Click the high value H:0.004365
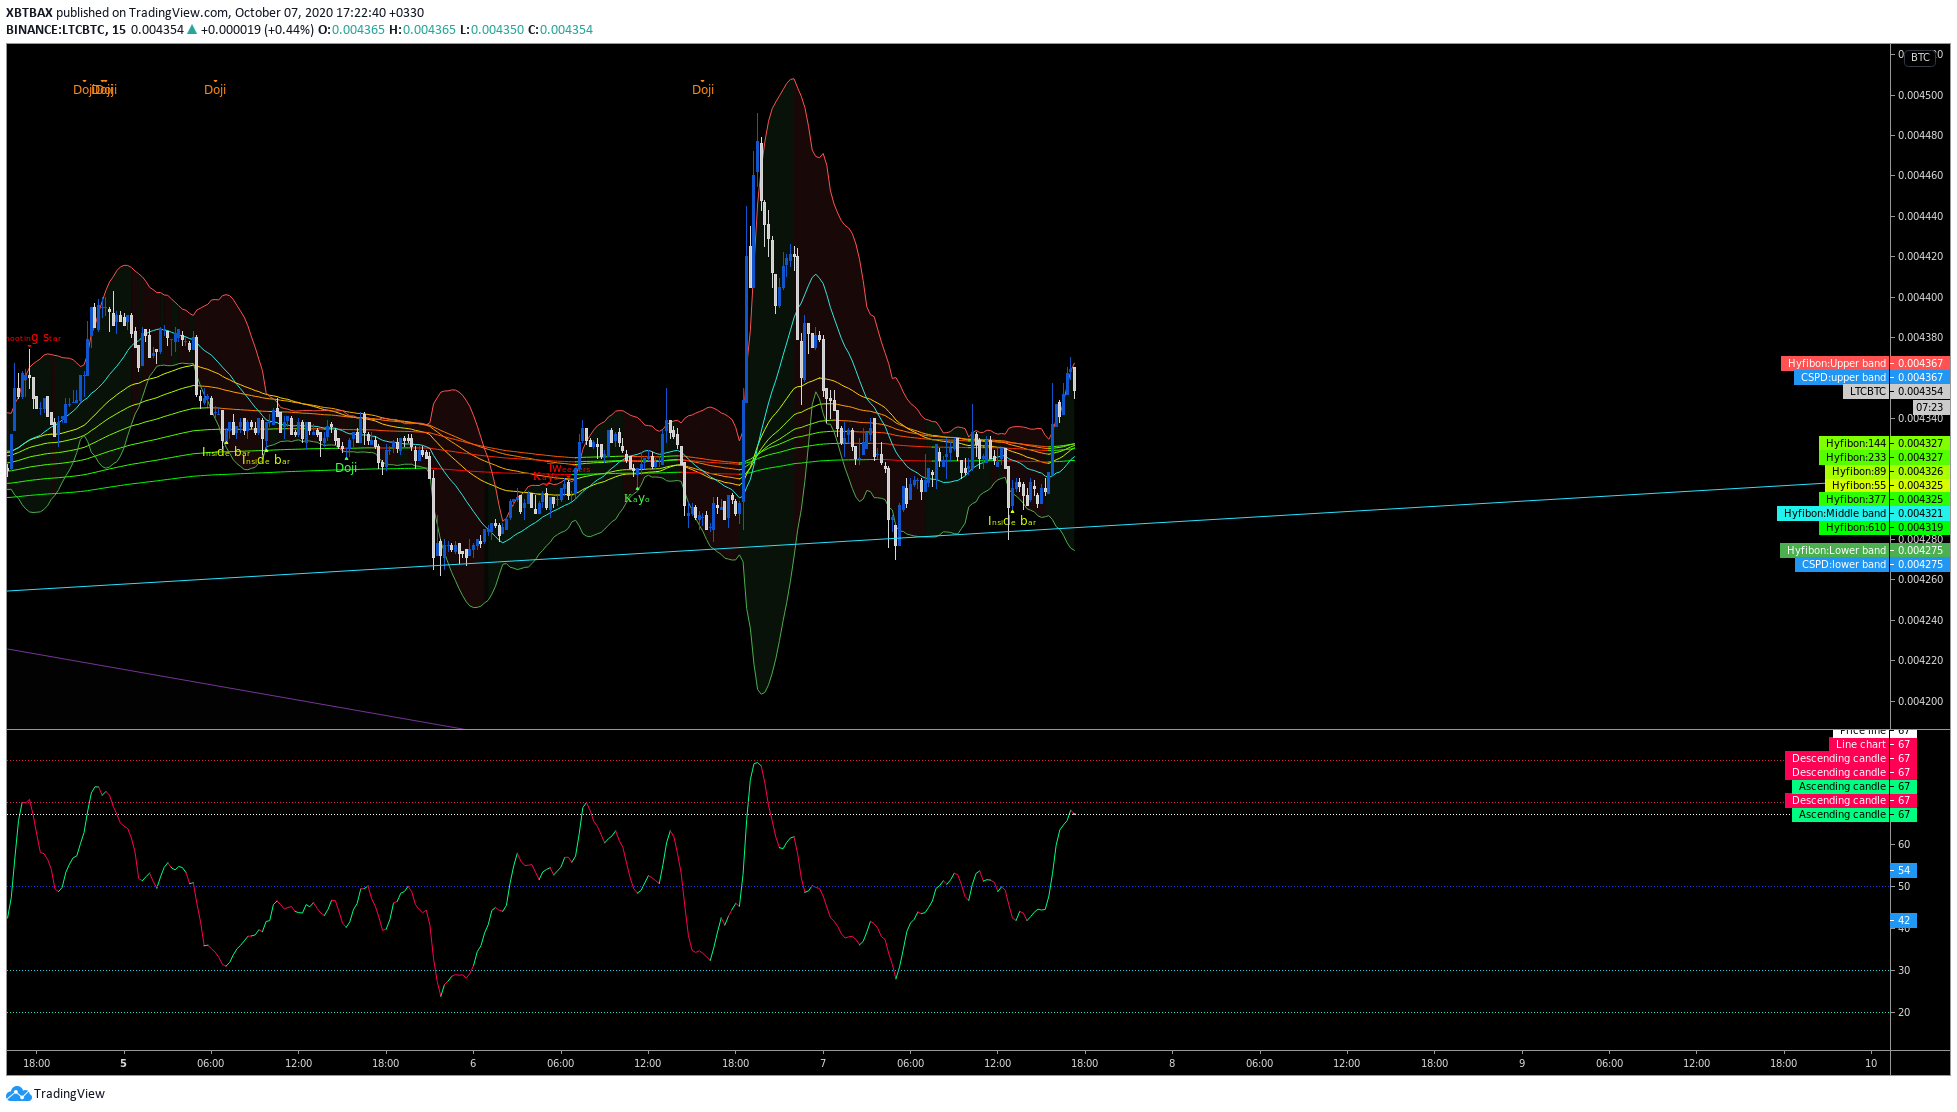Viewport: 1957px width, 1112px height. [422, 29]
